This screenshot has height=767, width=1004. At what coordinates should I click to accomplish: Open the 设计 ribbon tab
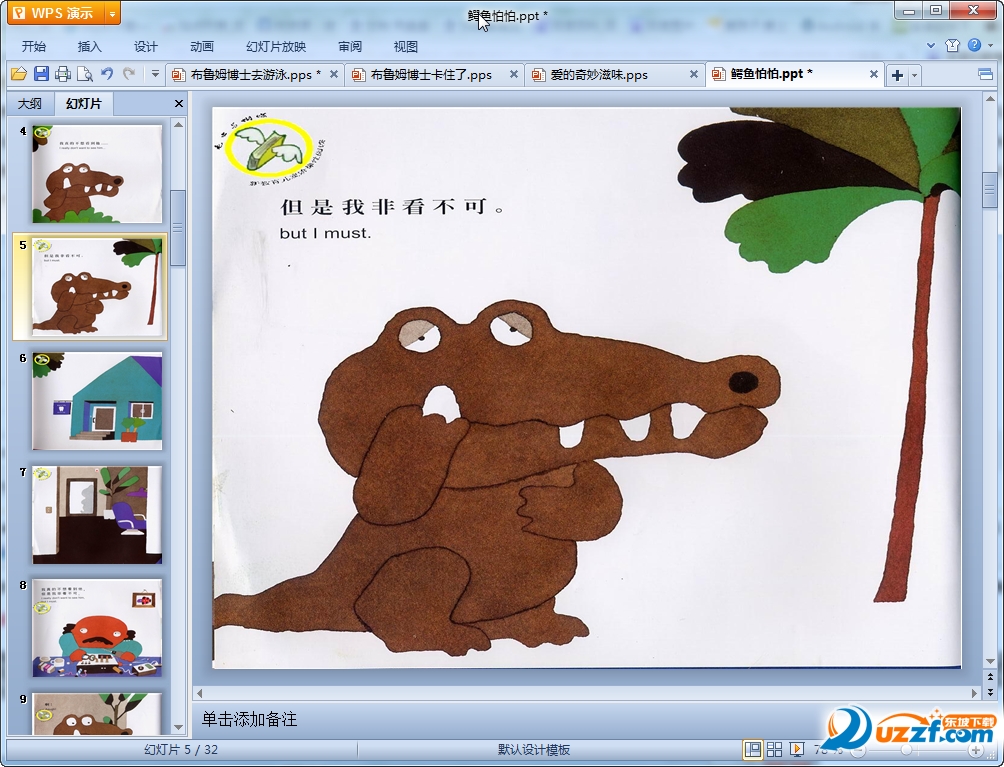(145, 47)
